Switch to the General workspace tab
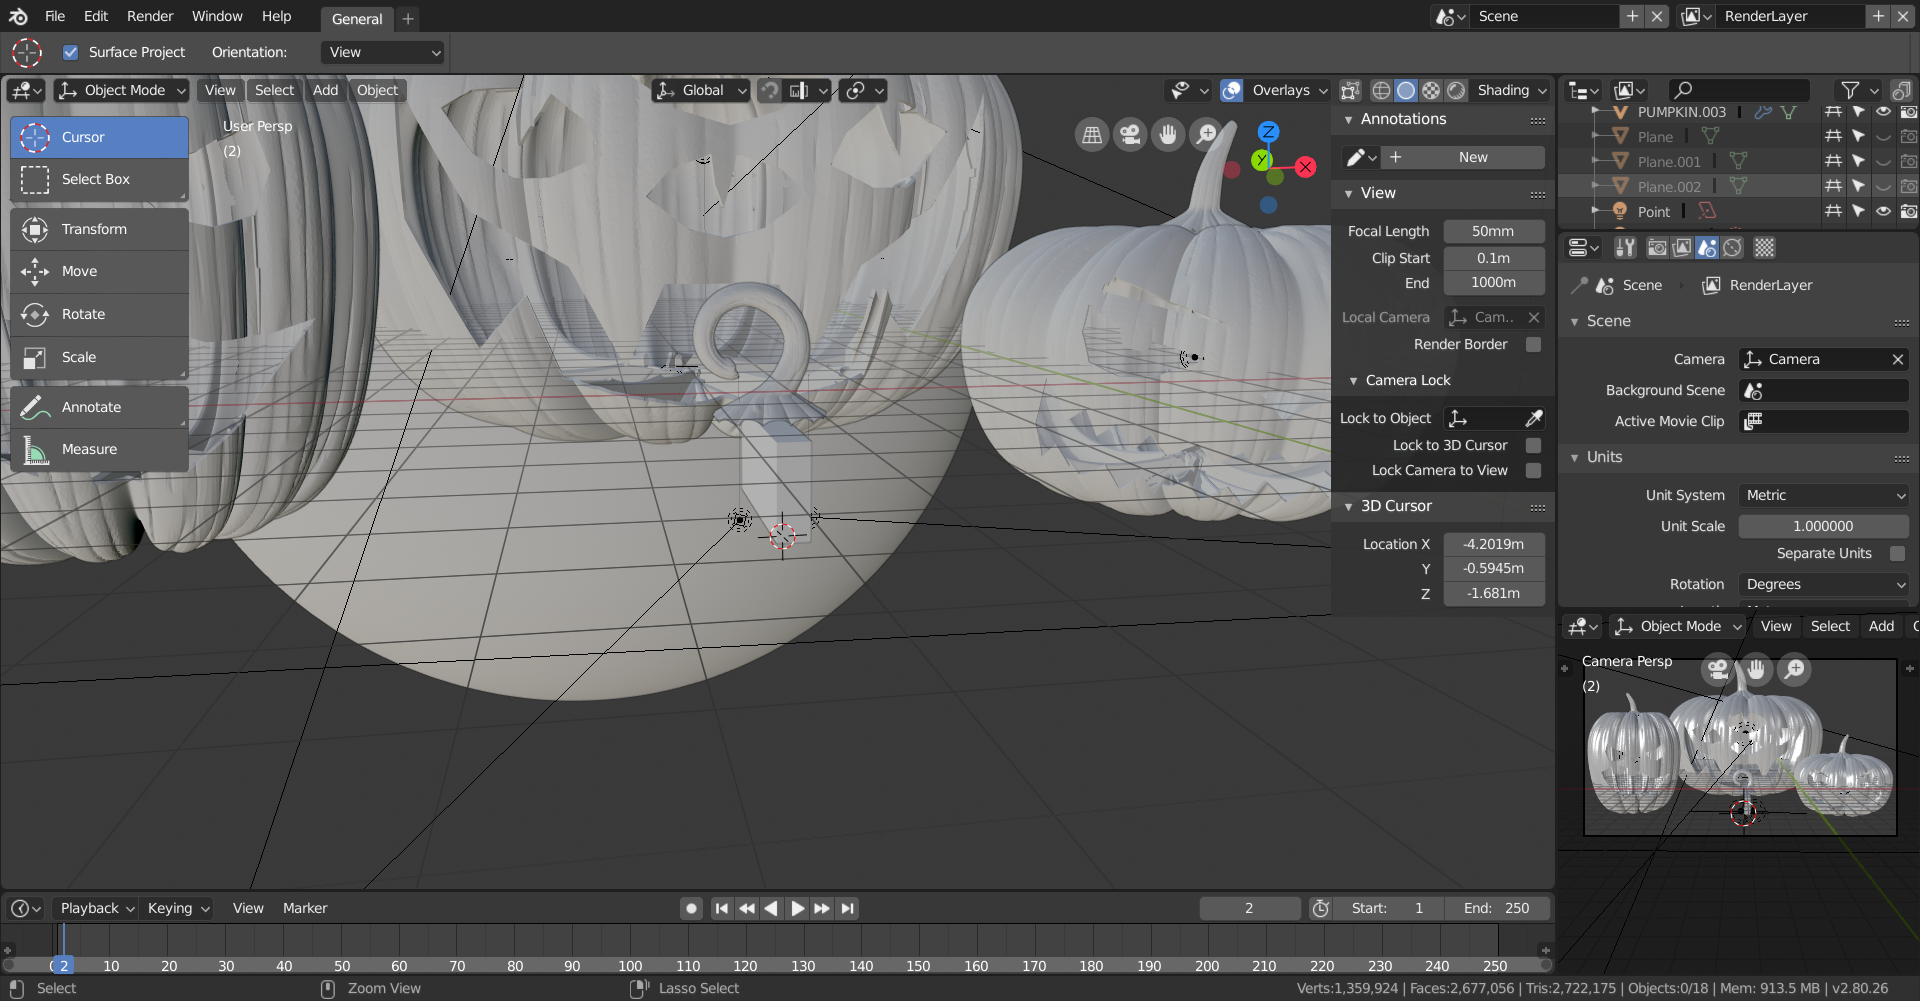 [357, 19]
